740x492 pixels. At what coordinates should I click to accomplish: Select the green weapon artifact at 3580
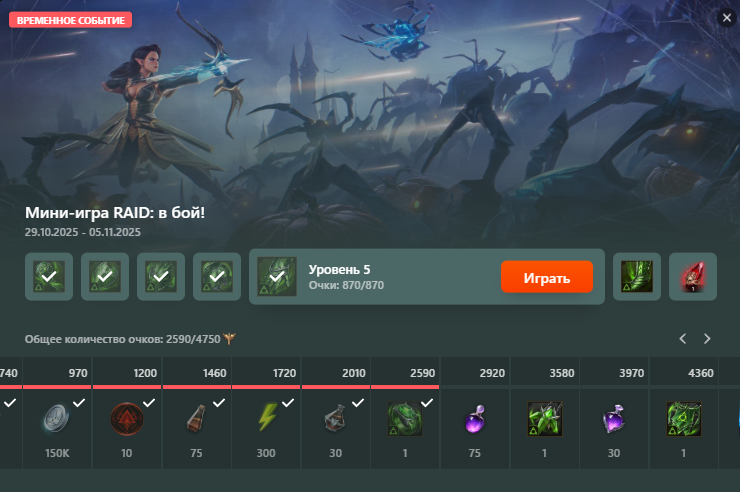pyautogui.click(x=545, y=418)
